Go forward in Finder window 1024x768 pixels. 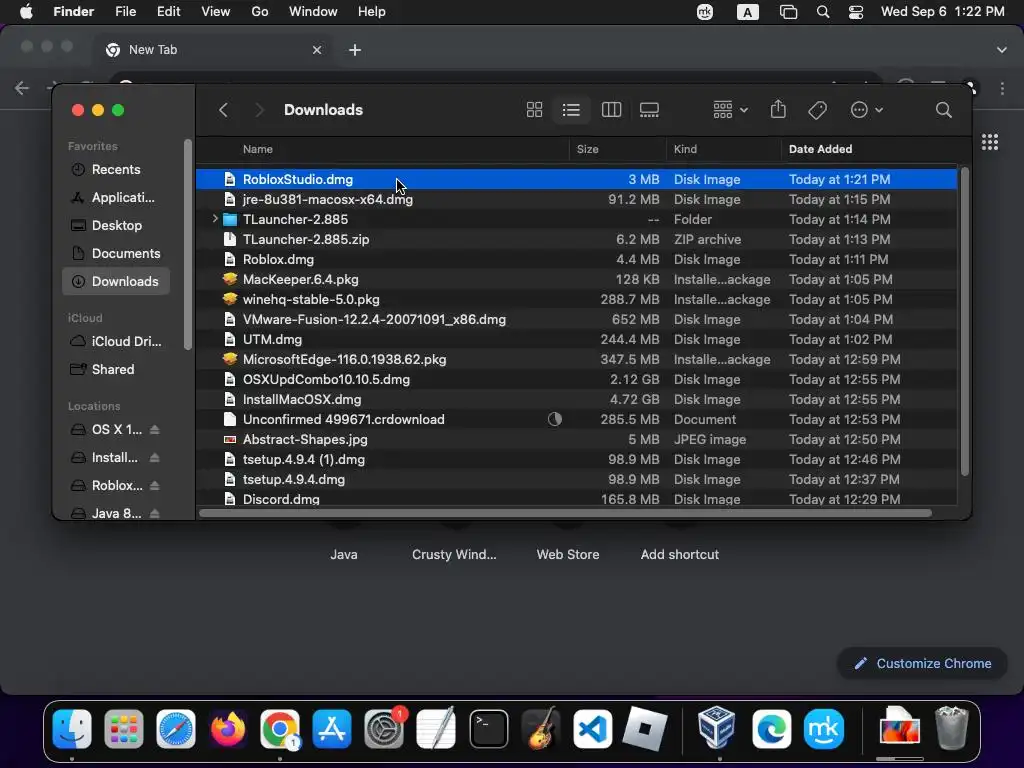click(x=259, y=110)
